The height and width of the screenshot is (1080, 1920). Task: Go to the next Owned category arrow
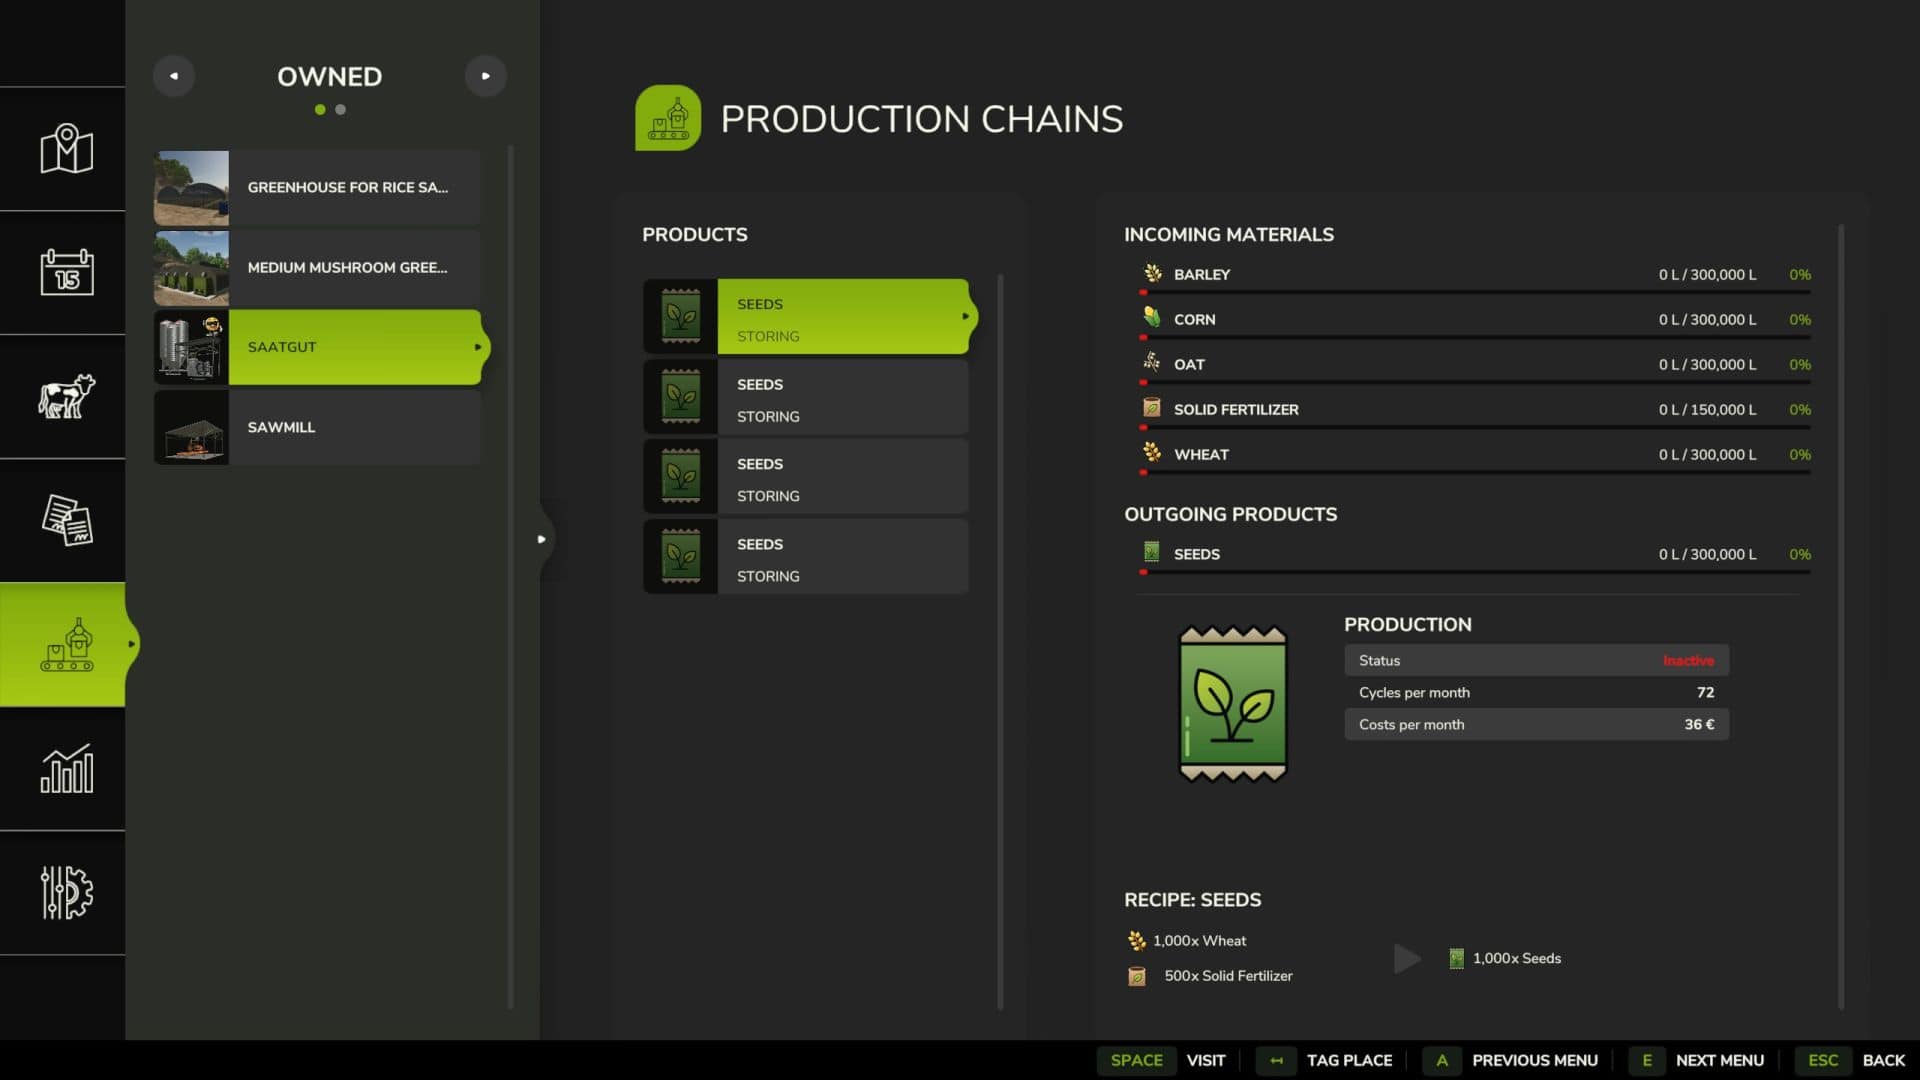486,76
